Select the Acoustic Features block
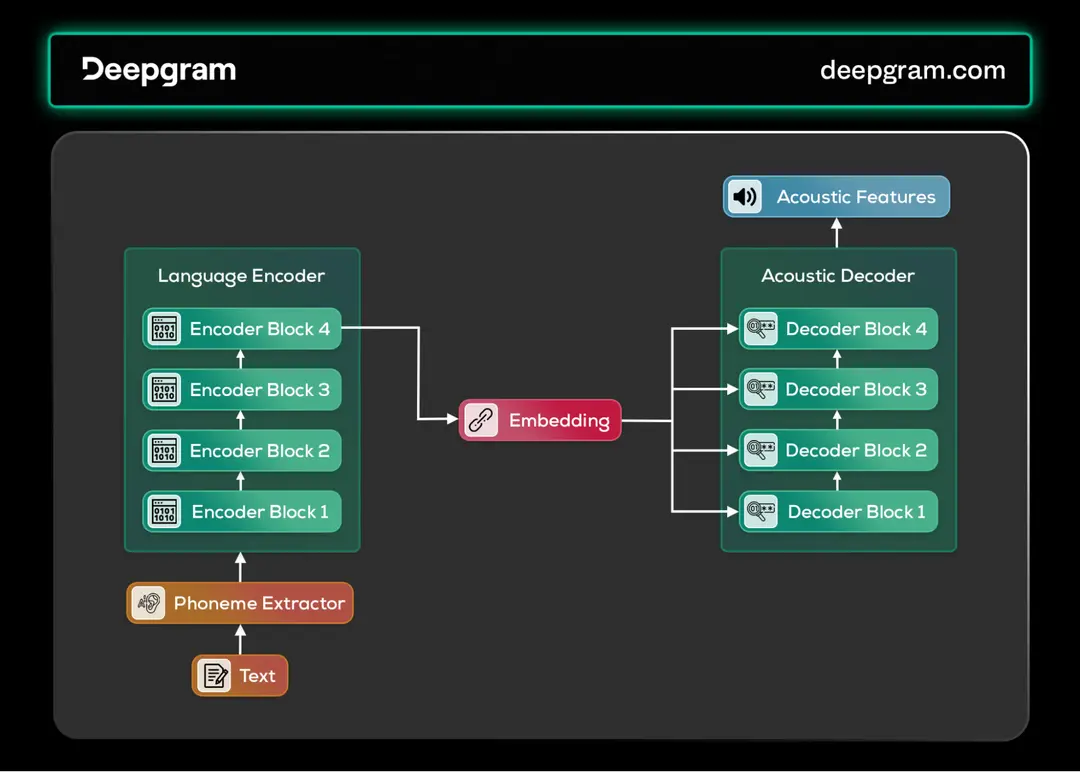This screenshot has height=772, width=1080. tap(836, 196)
